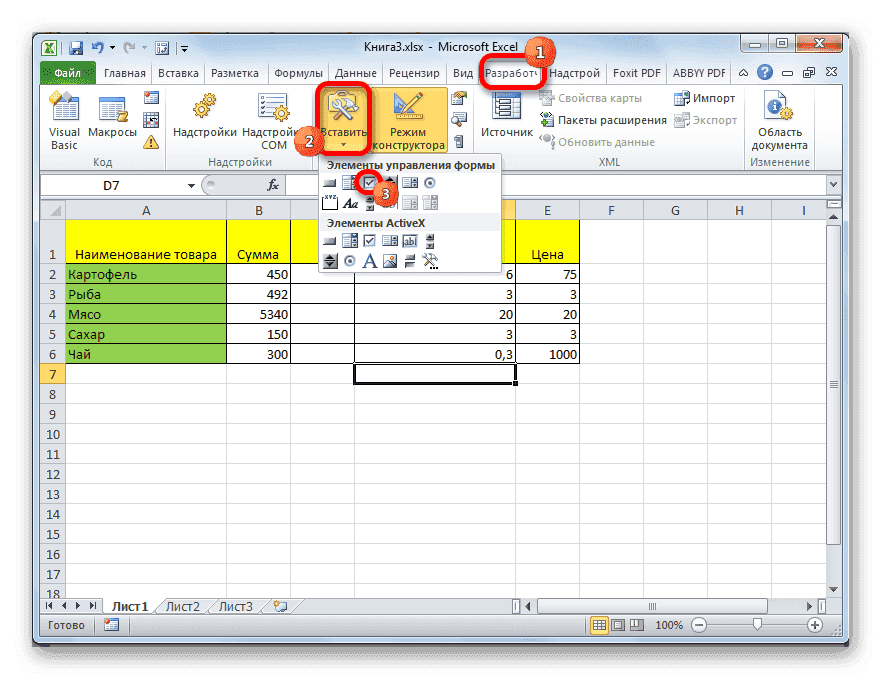The width and height of the screenshot is (881, 679).
Task: Choose the ActiveX text box control
Action: (408, 240)
